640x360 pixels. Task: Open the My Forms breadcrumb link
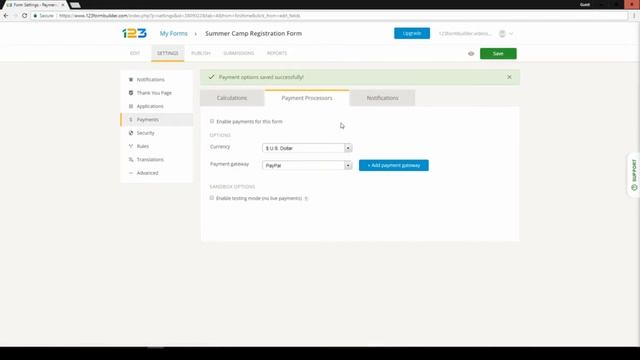coord(173,33)
